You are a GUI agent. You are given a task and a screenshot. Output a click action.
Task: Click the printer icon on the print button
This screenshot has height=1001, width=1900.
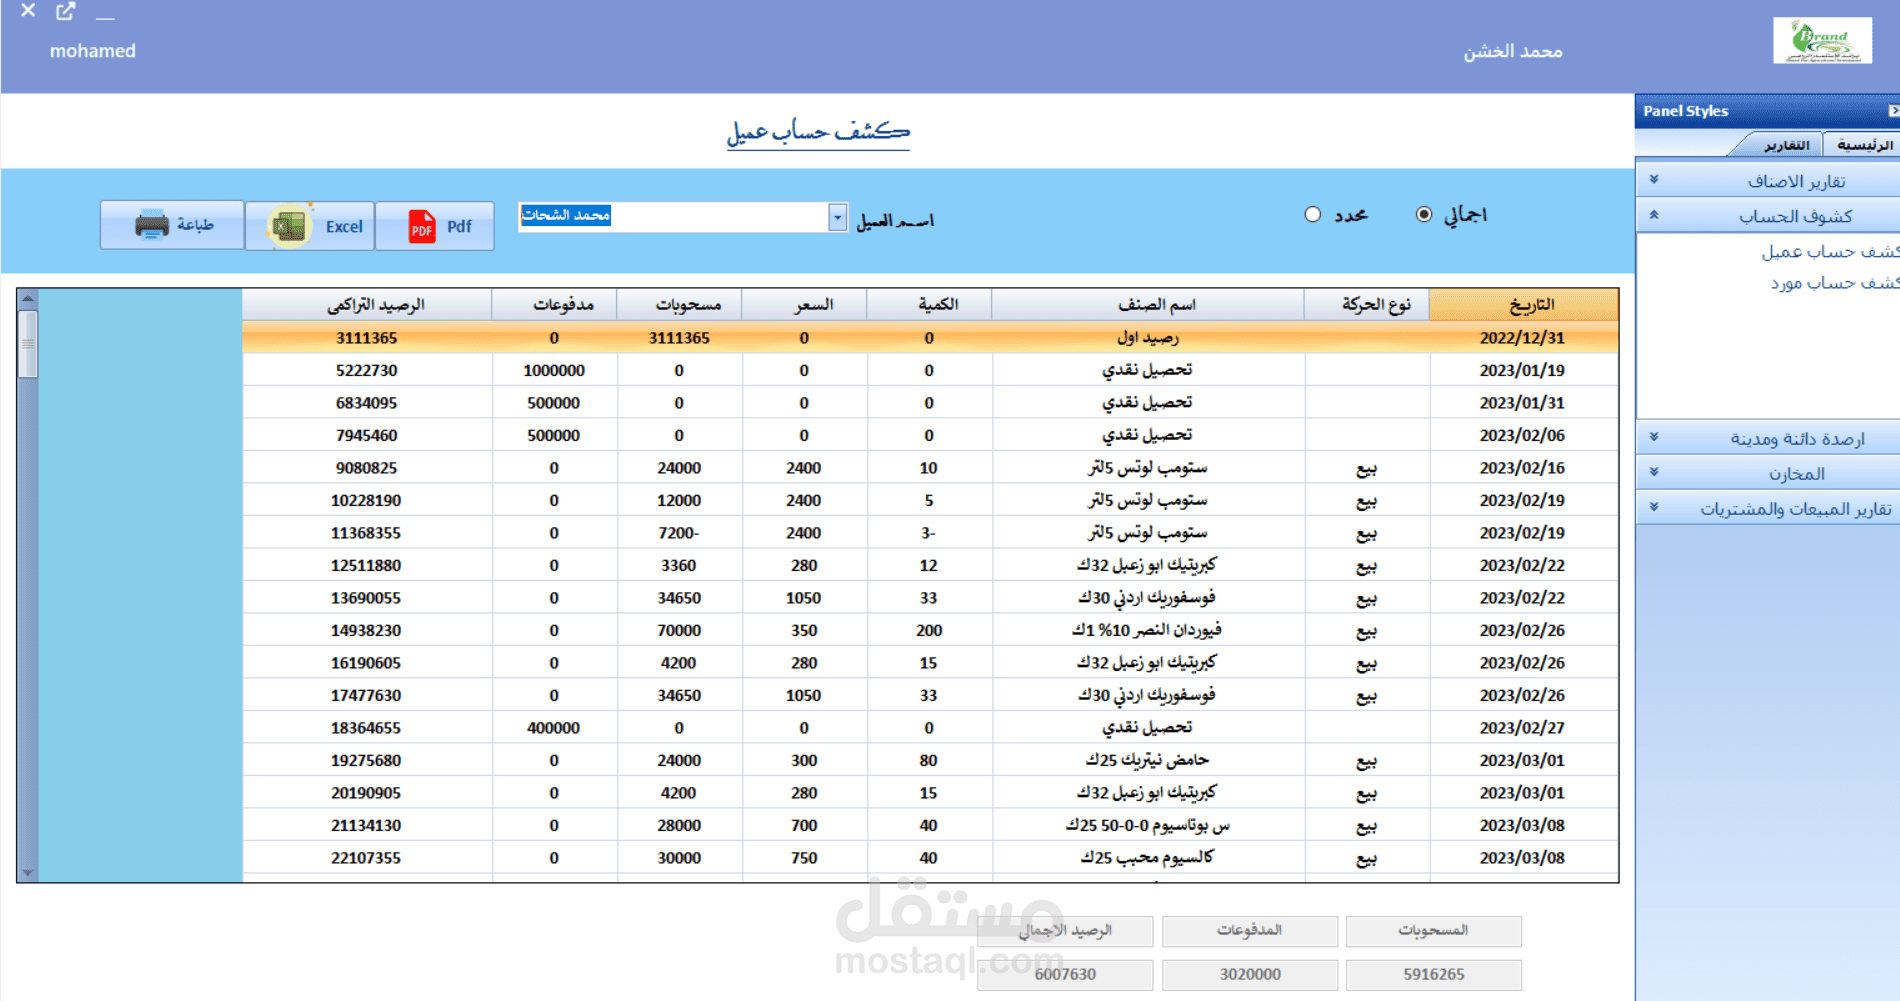click(152, 225)
